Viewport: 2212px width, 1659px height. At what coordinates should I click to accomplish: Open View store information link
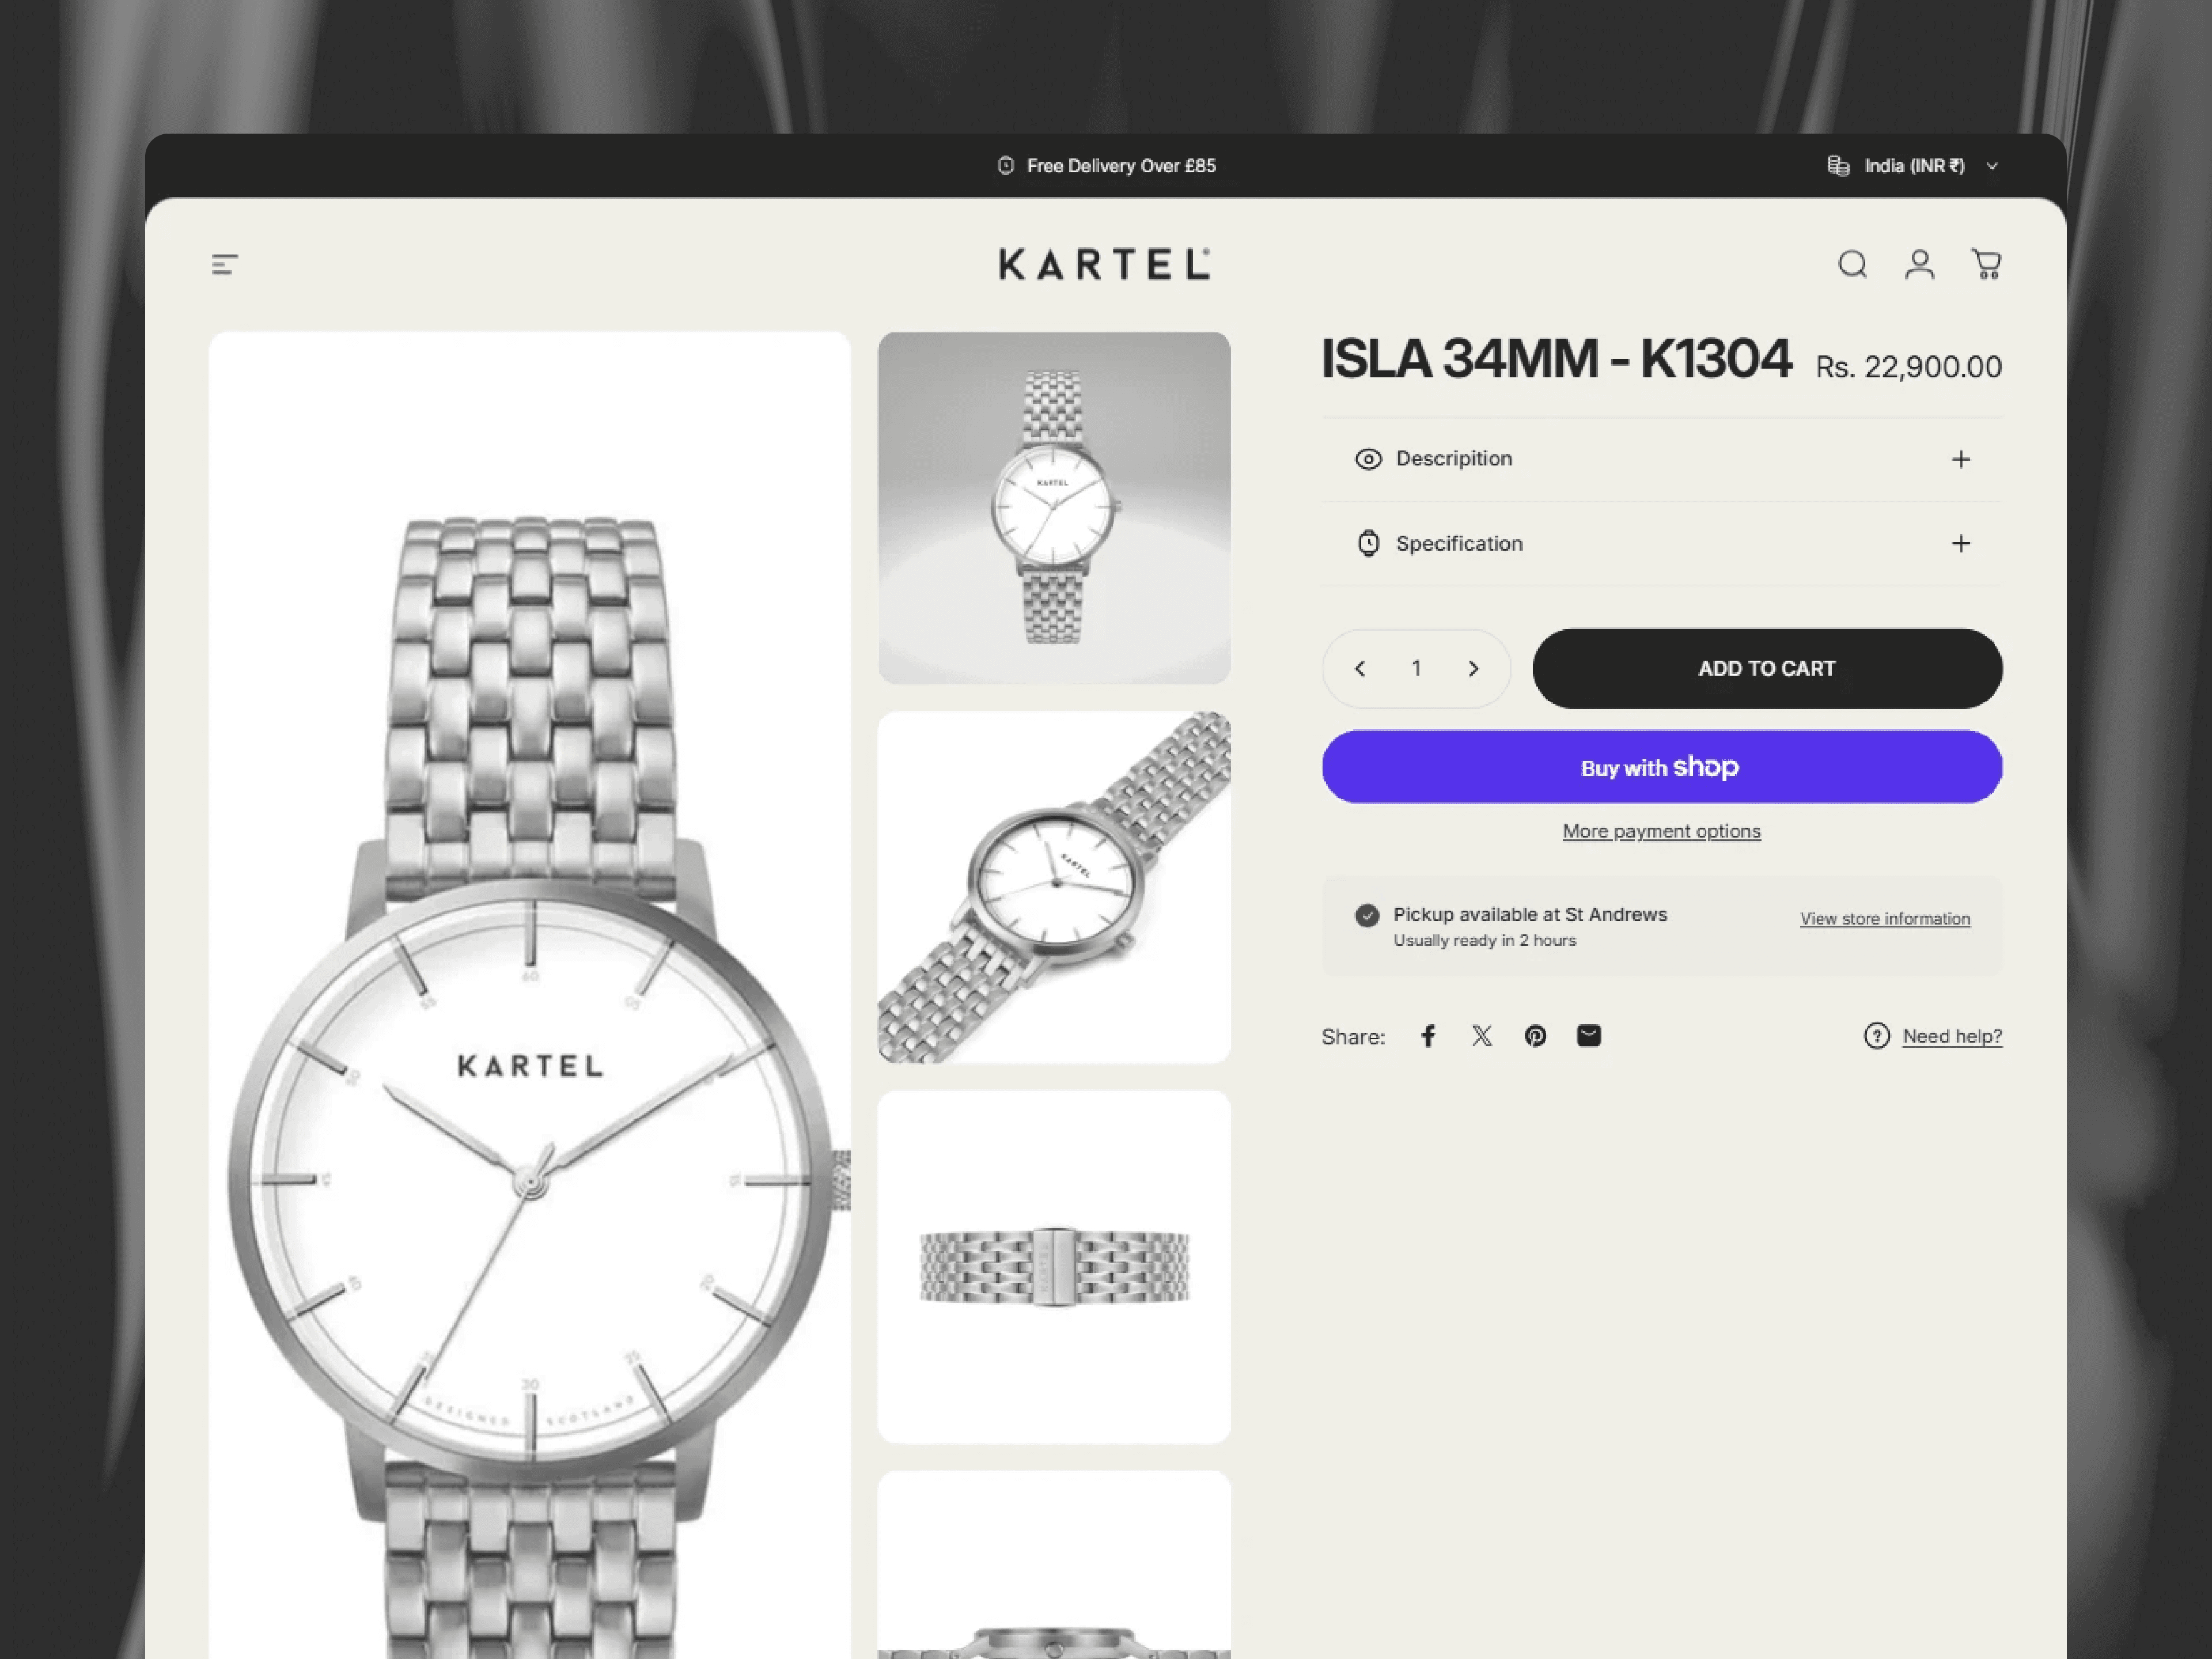click(1885, 919)
